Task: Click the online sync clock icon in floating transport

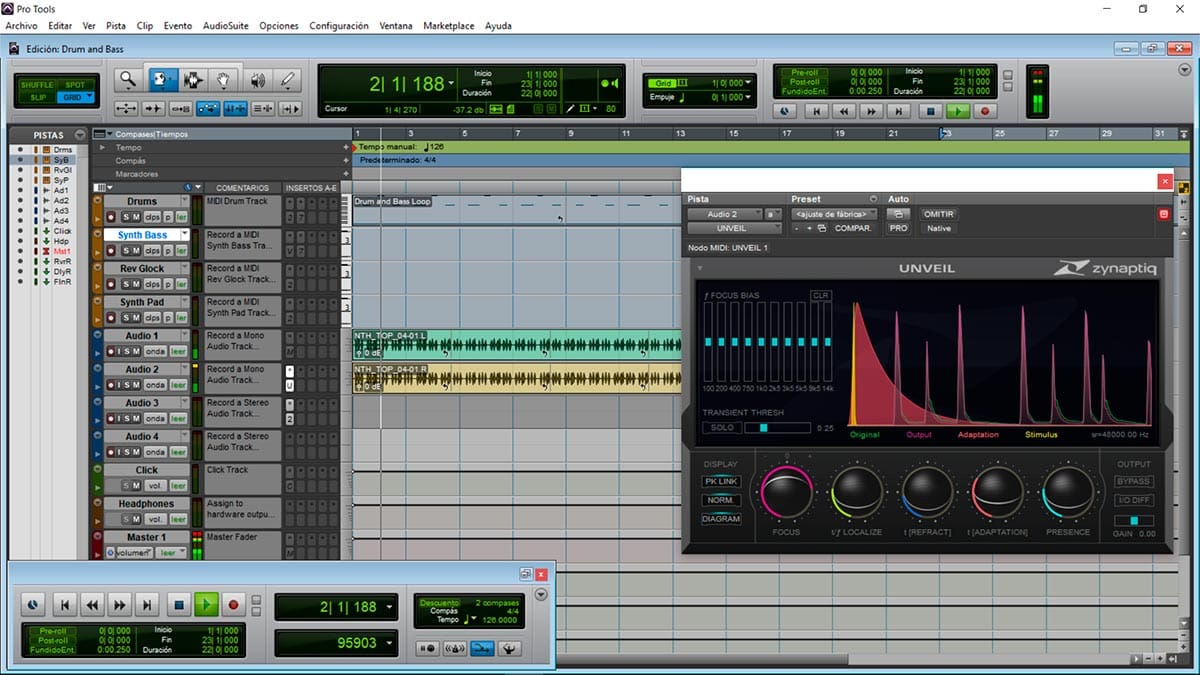Action: click(x=34, y=604)
